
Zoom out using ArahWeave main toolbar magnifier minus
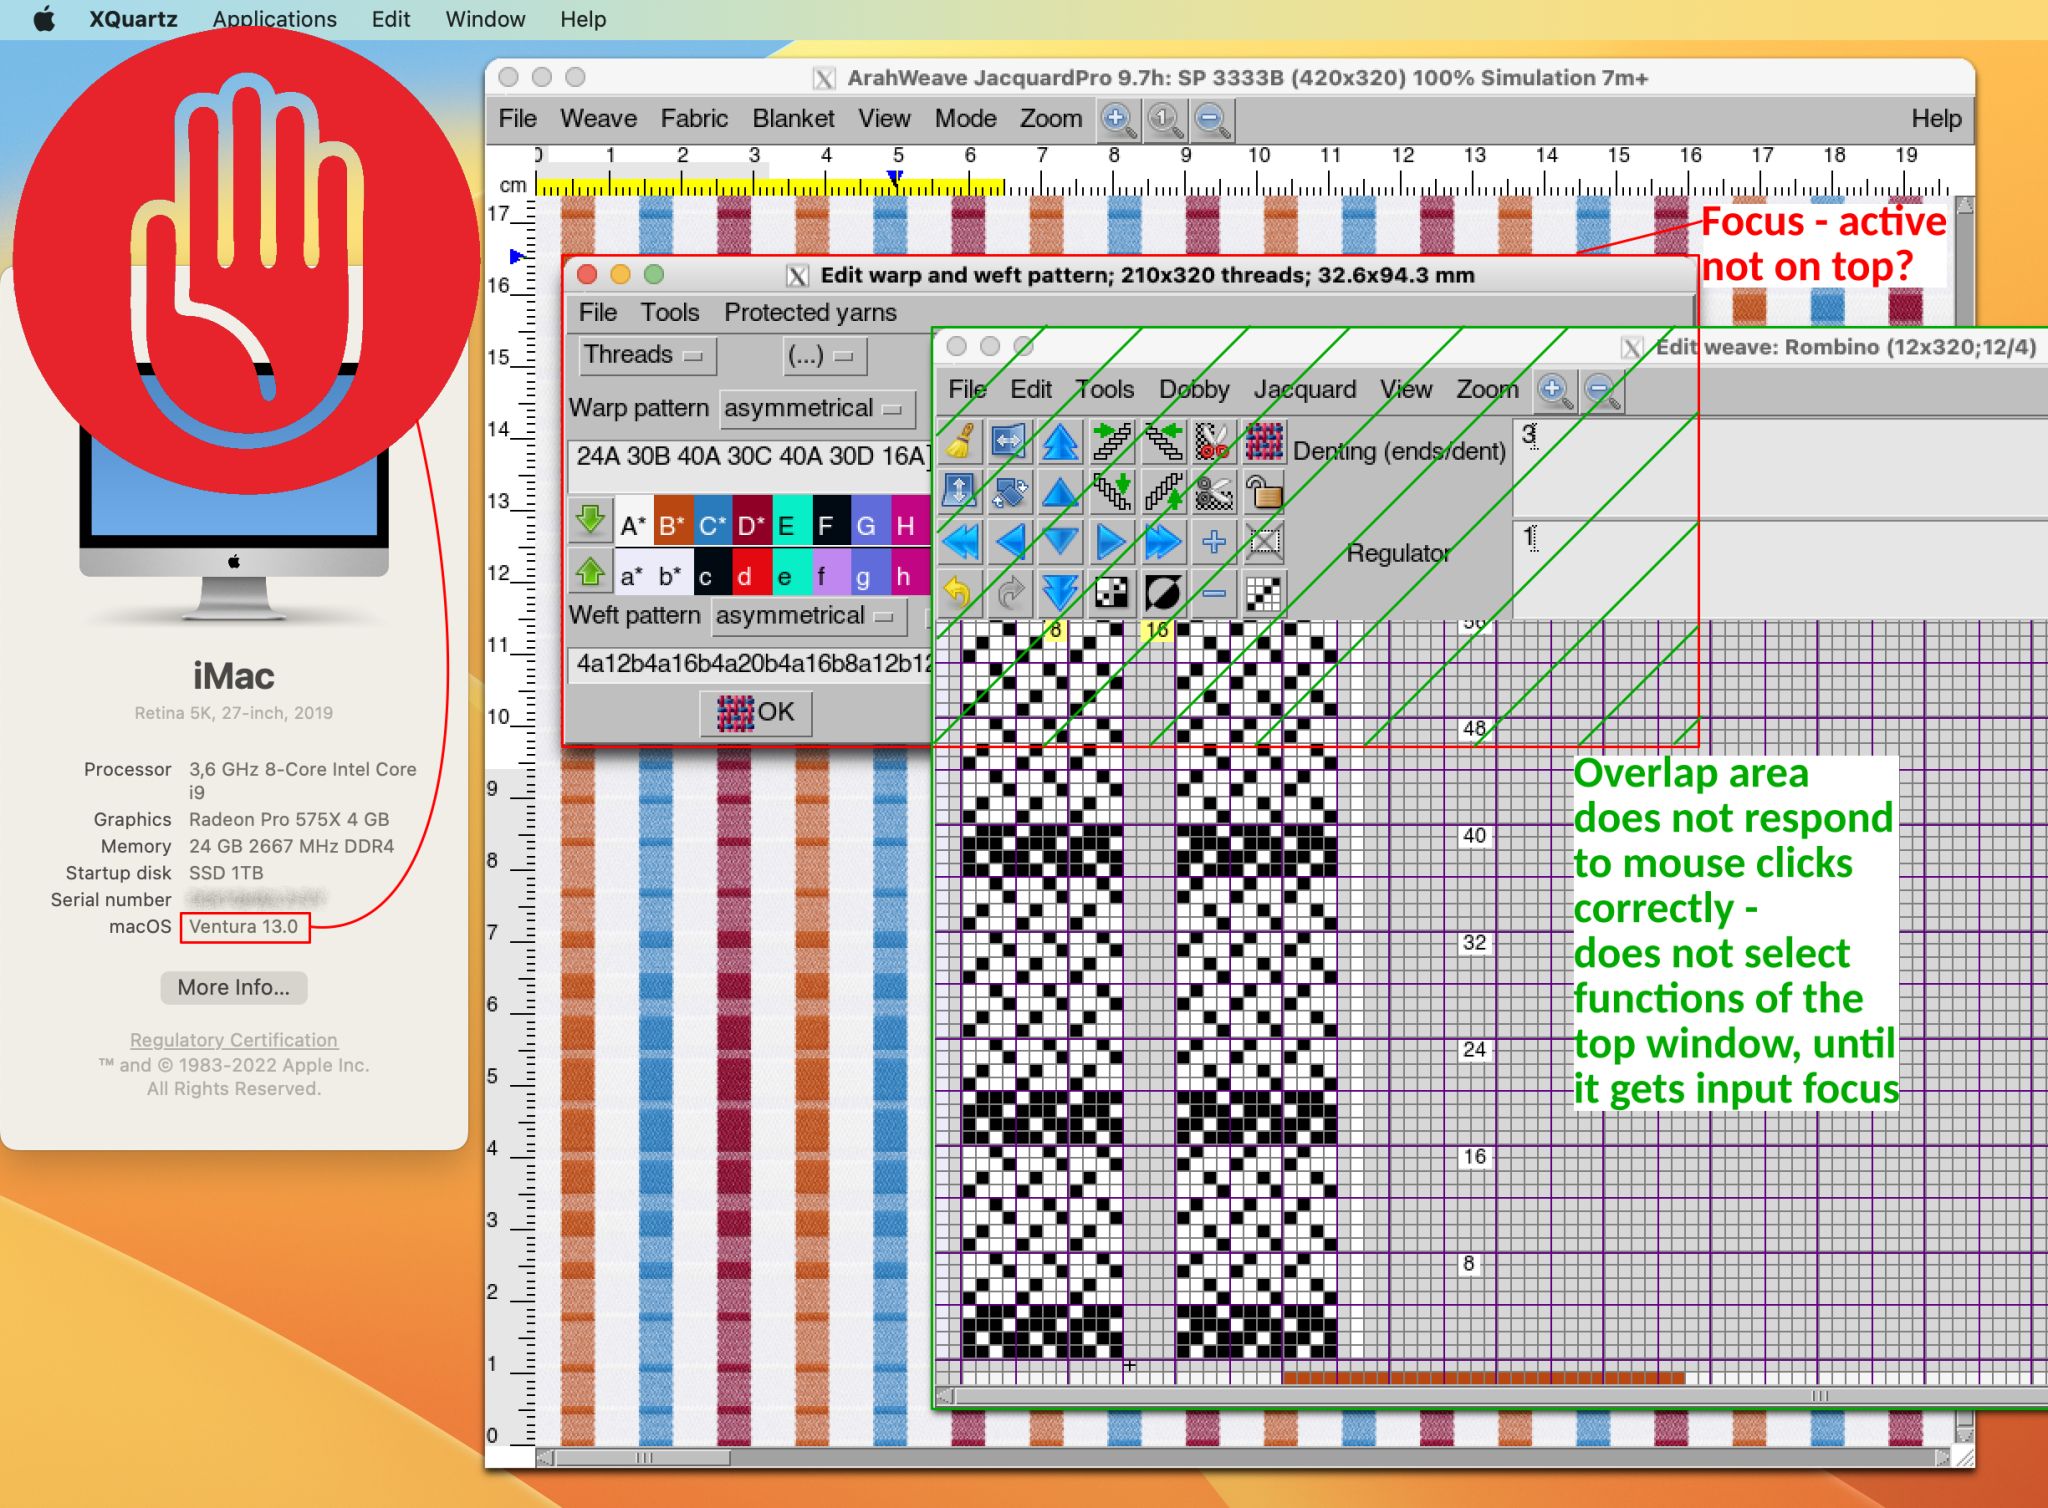(1212, 120)
